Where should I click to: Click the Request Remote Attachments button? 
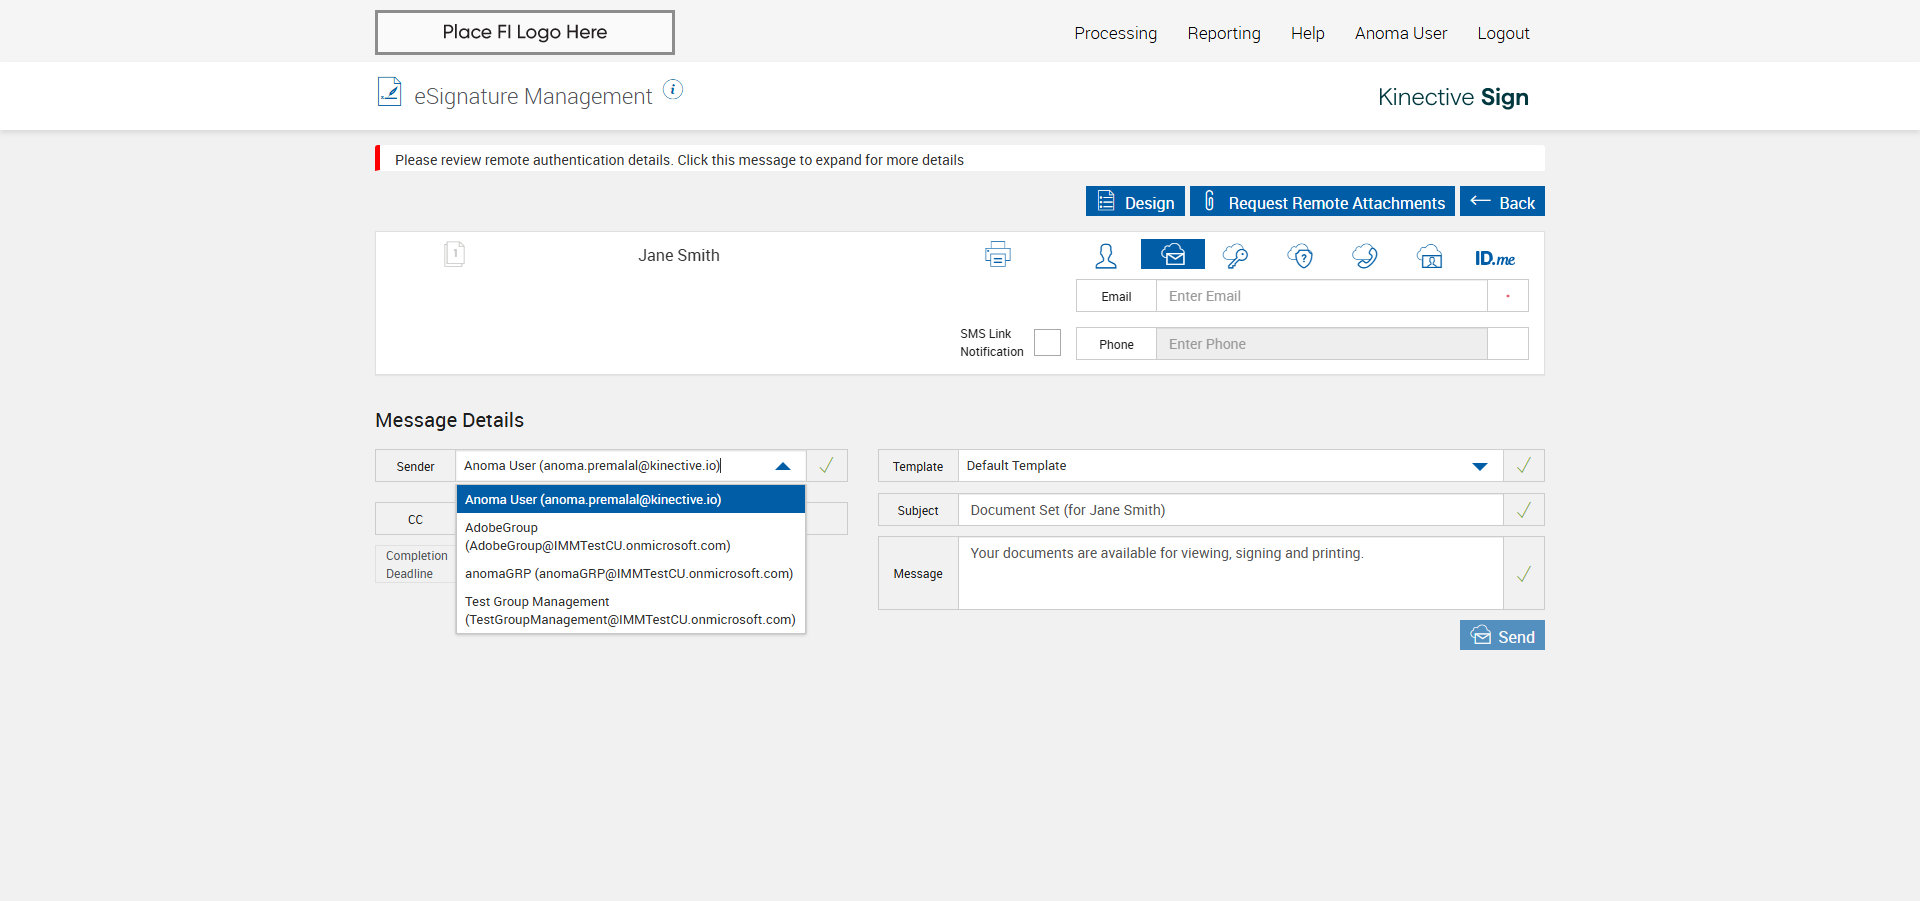tap(1322, 202)
